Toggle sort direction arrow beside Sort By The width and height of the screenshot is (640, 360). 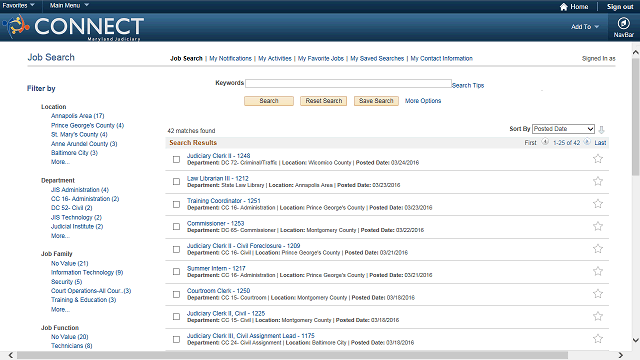[x=601, y=130]
